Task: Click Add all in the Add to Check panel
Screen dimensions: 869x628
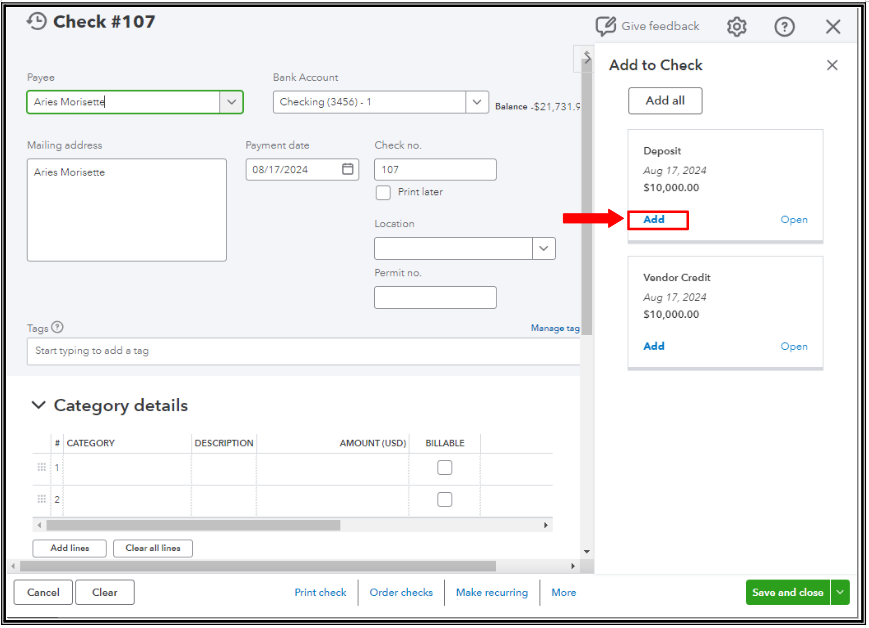Action: [664, 100]
